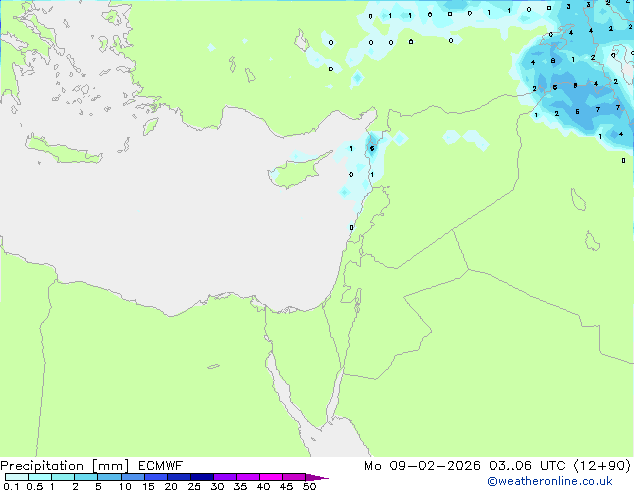634x490 pixels.
Task: Pick the 45–50 mm legend swatch
Action: click(x=294, y=477)
